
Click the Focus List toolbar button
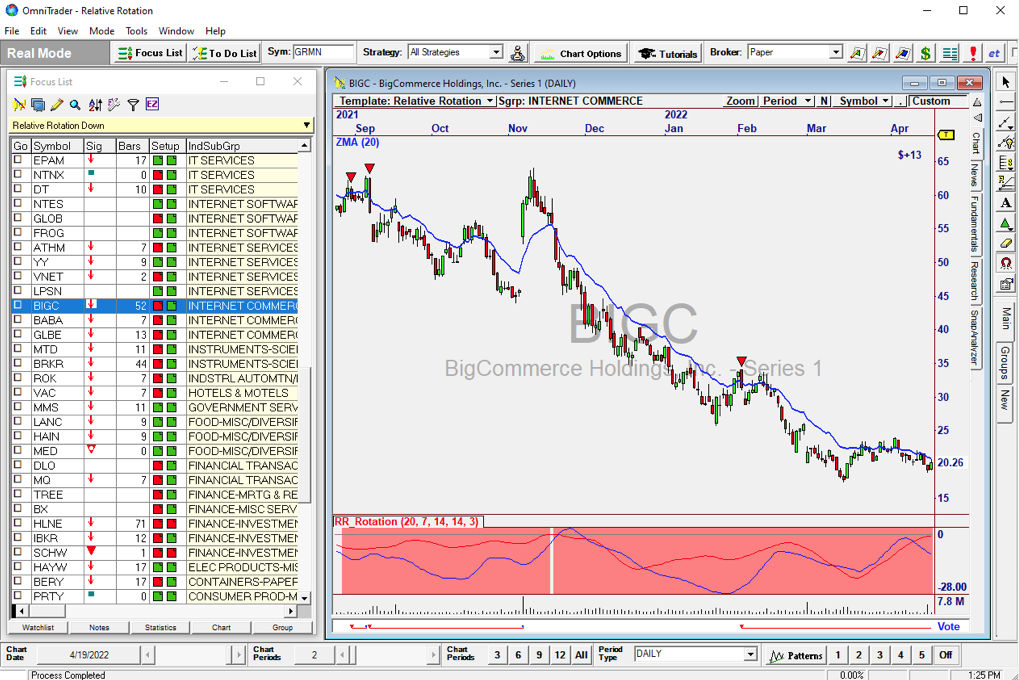click(150, 53)
